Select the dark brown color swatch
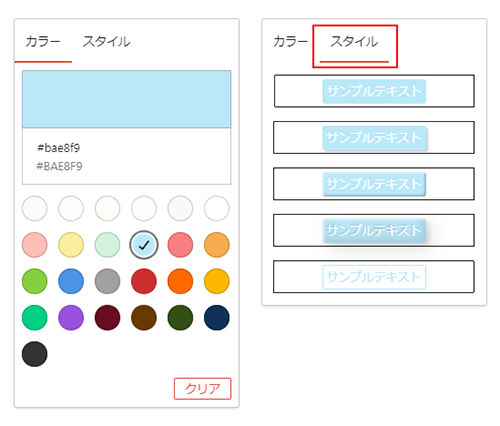The image size is (500, 426). 144,318
